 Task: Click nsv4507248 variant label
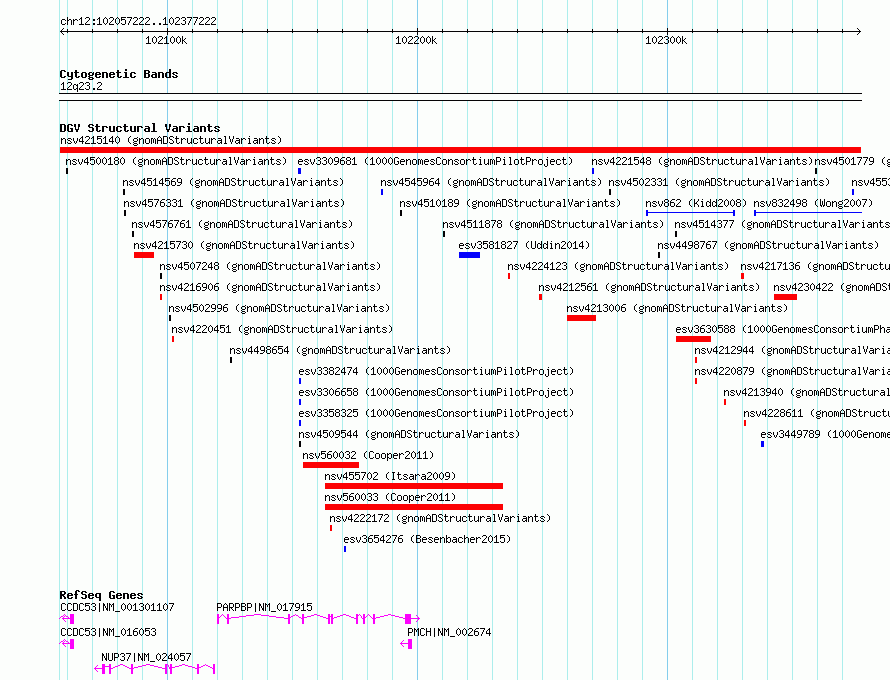pos(270,266)
